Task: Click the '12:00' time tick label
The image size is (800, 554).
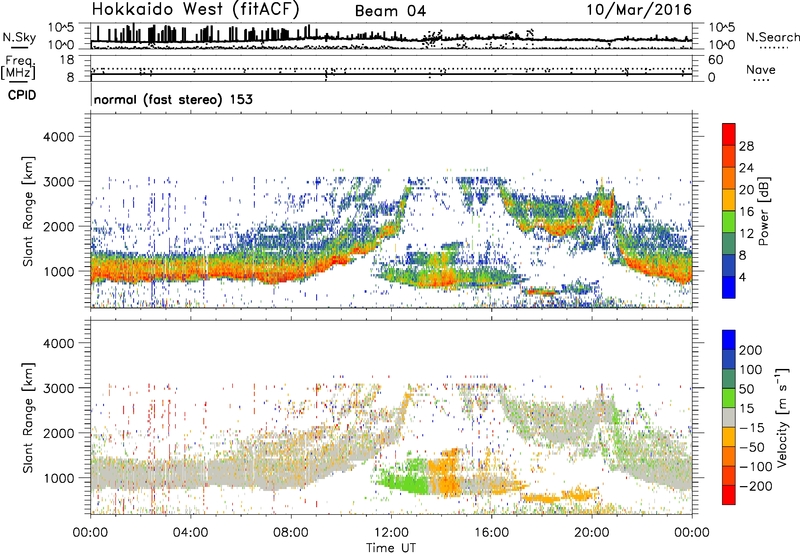Action: pos(391,533)
